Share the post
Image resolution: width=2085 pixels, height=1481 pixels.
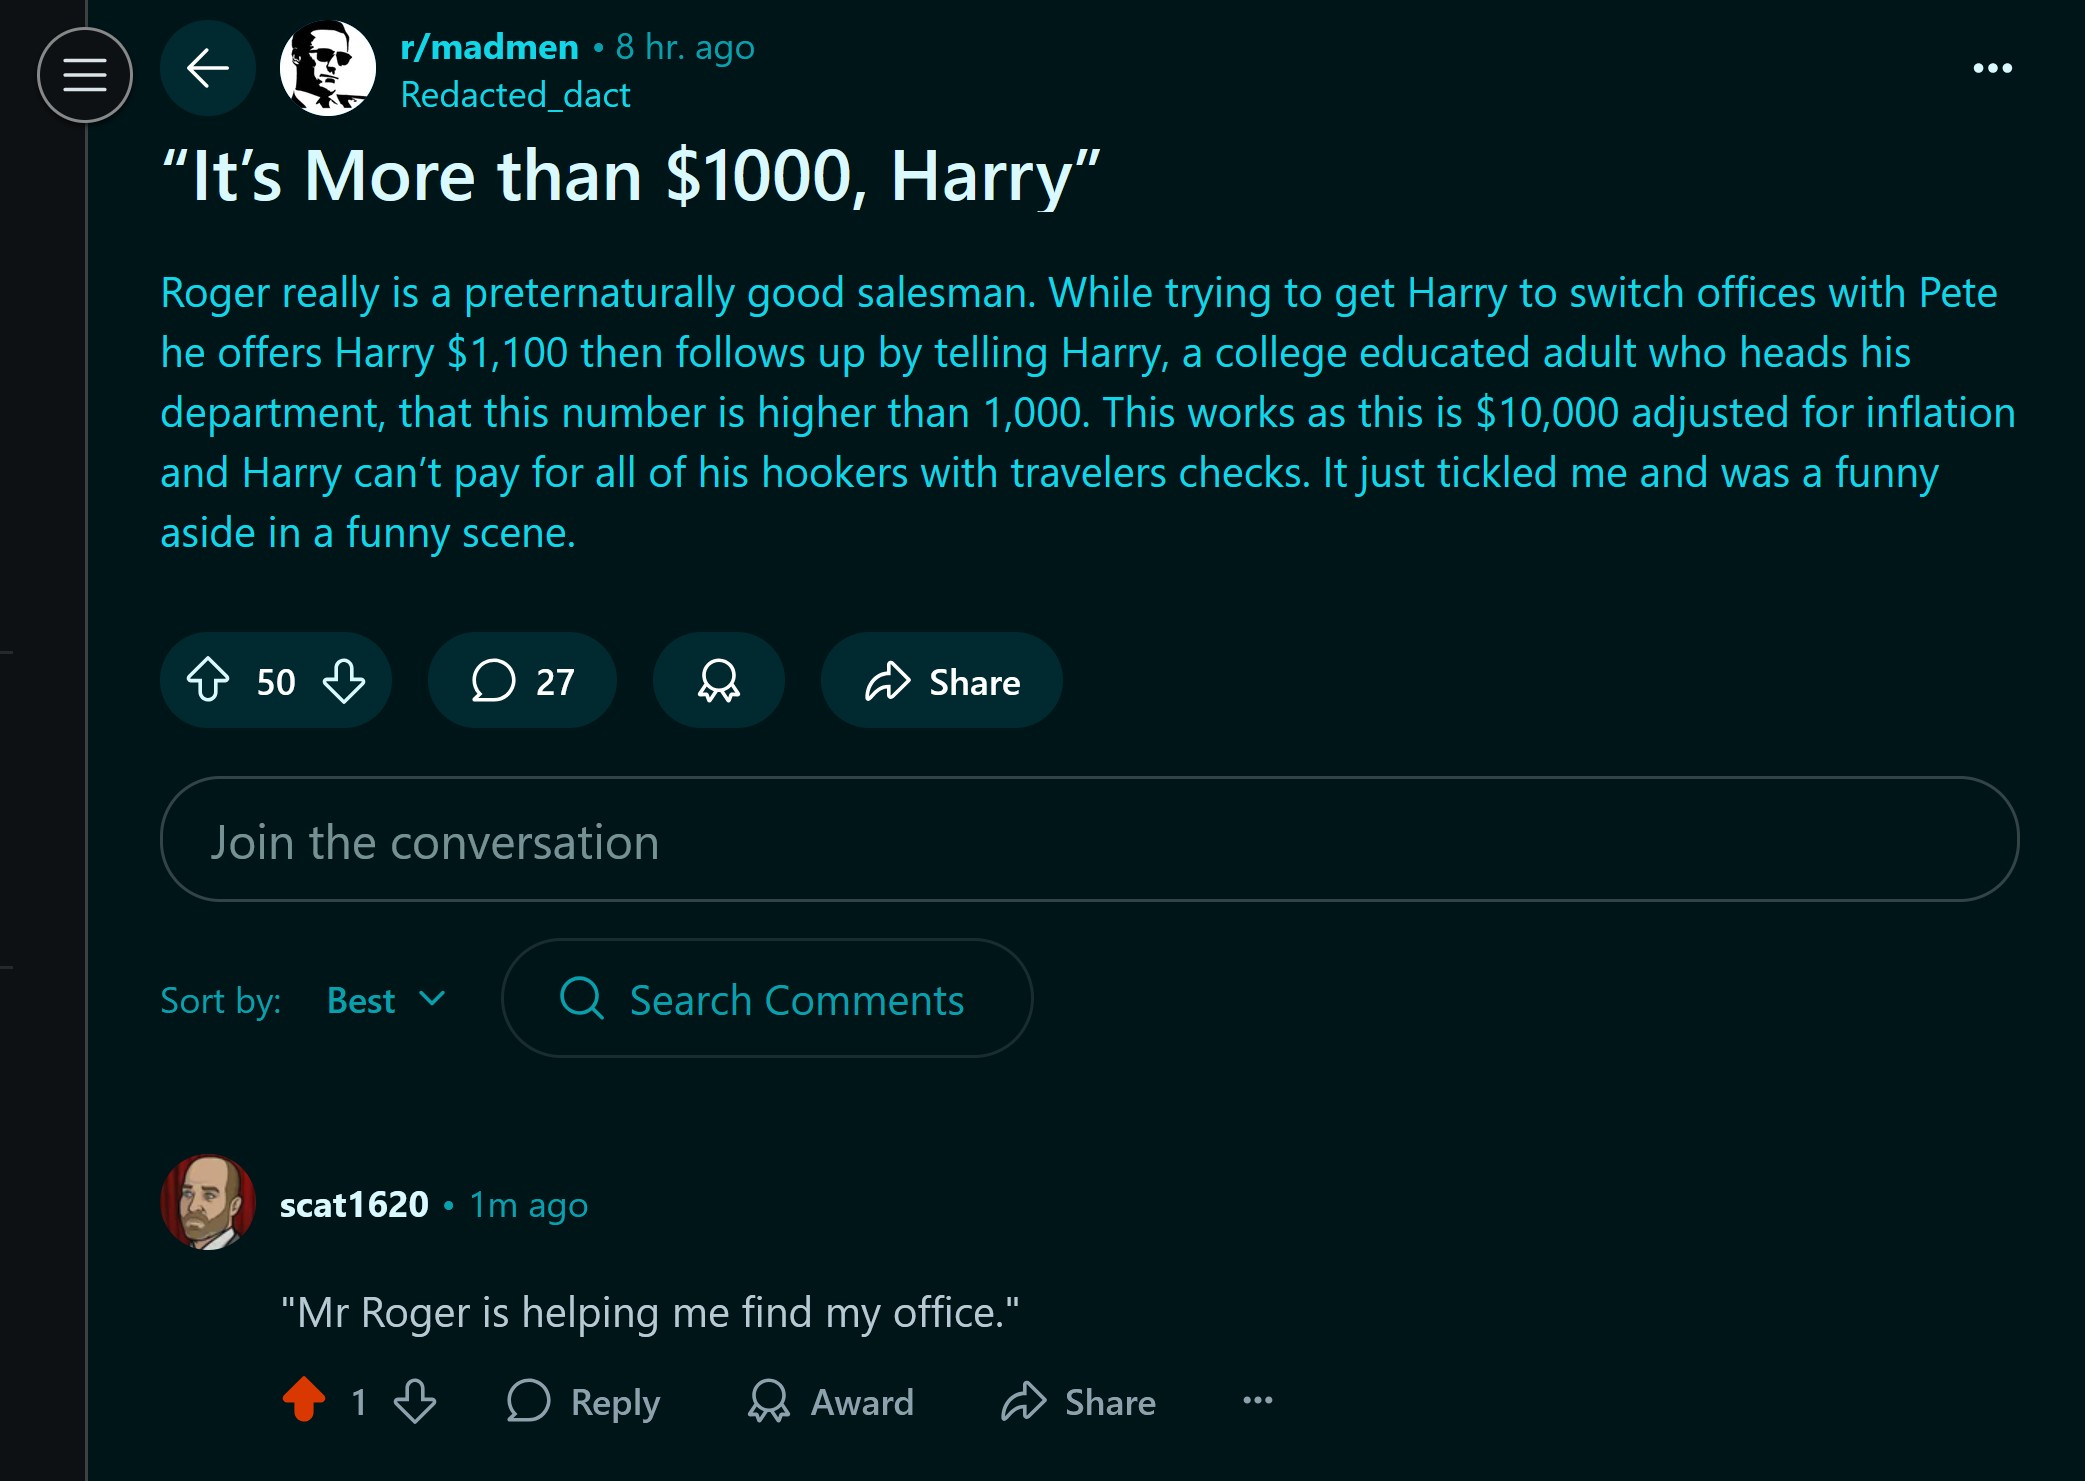[x=941, y=681]
